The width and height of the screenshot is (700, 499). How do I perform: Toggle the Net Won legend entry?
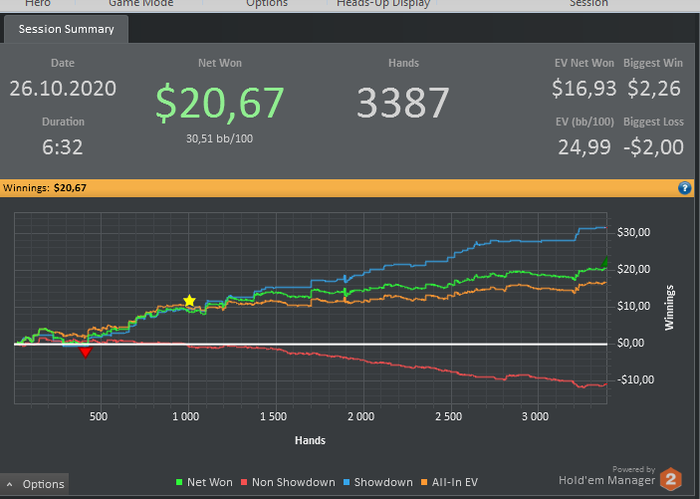(x=204, y=482)
